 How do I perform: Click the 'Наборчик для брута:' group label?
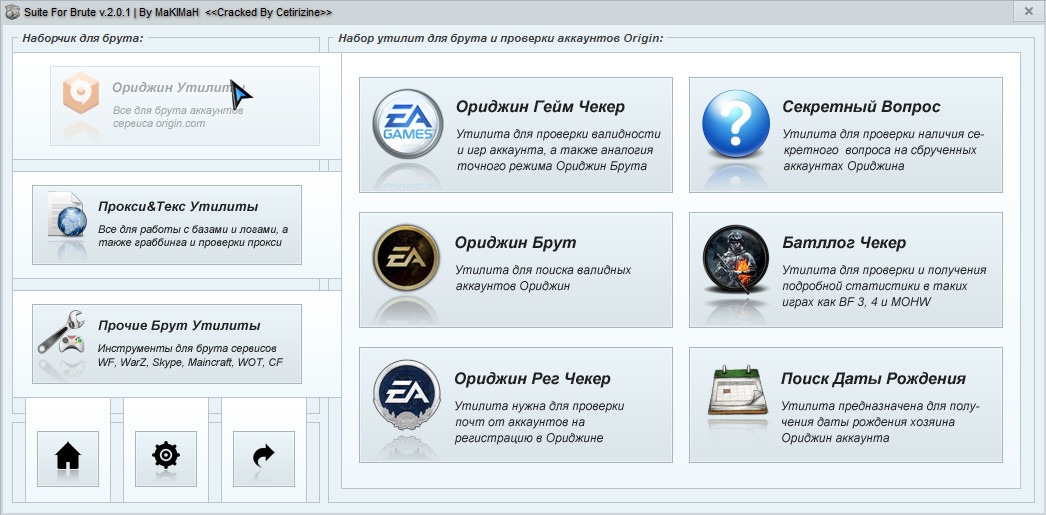pos(83,38)
